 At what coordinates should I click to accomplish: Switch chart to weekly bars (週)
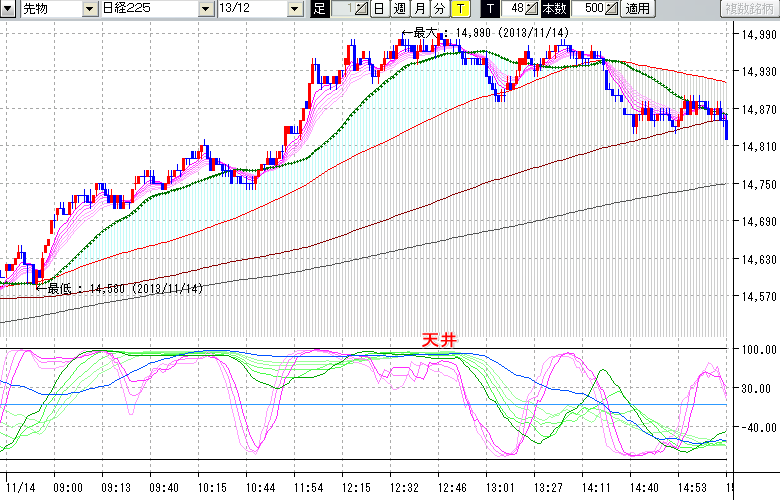[x=399, y=9]
